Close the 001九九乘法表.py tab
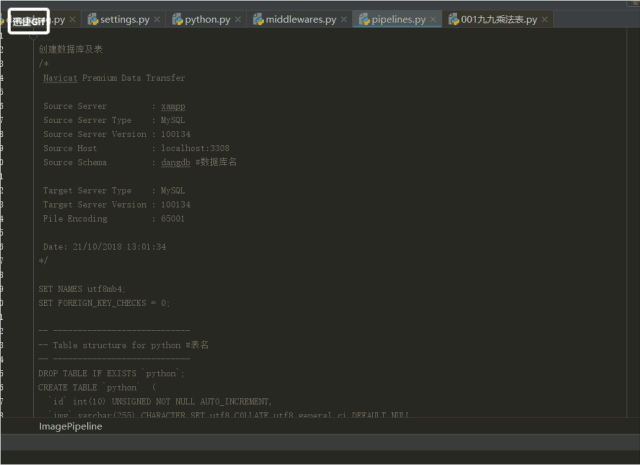The width and height of the screenshot is (640, 465). [x=544, y=19]
